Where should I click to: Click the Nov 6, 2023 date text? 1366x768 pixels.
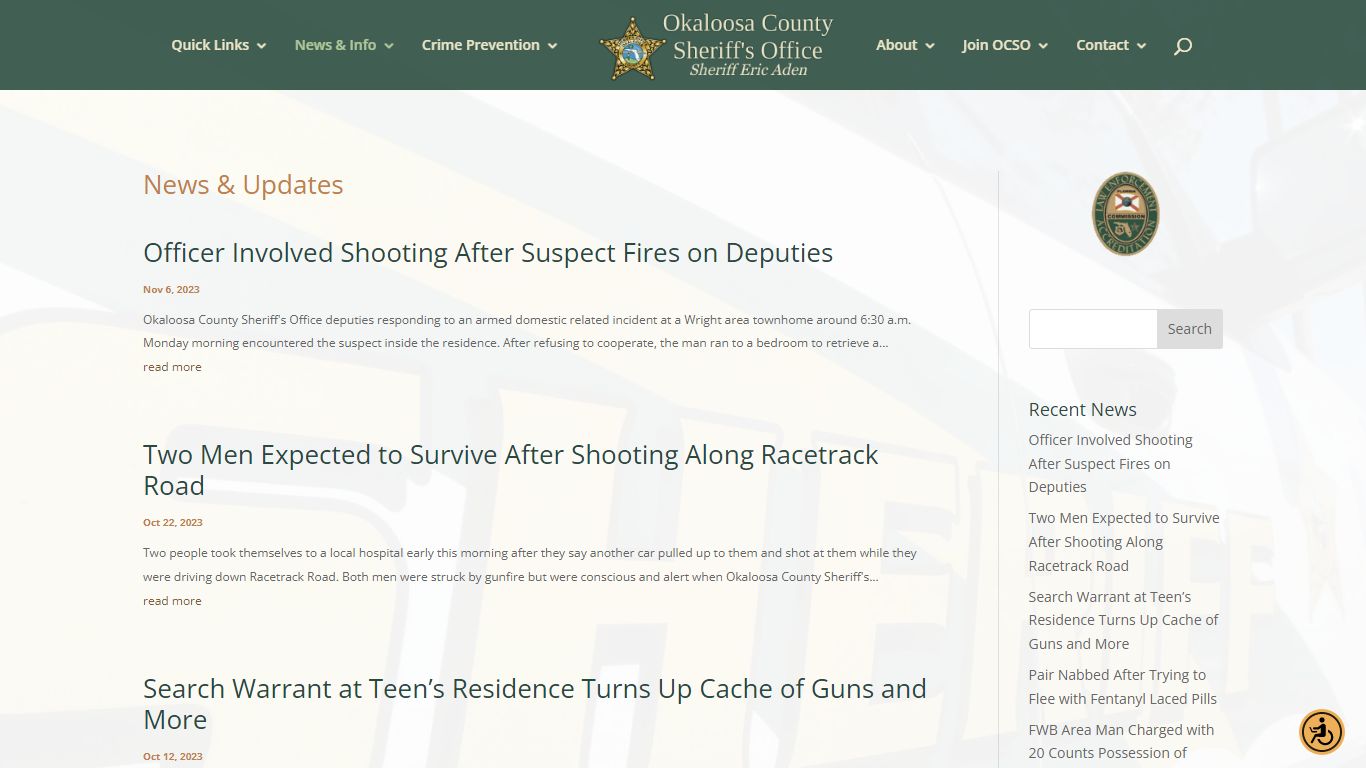[x=171, y=289]
